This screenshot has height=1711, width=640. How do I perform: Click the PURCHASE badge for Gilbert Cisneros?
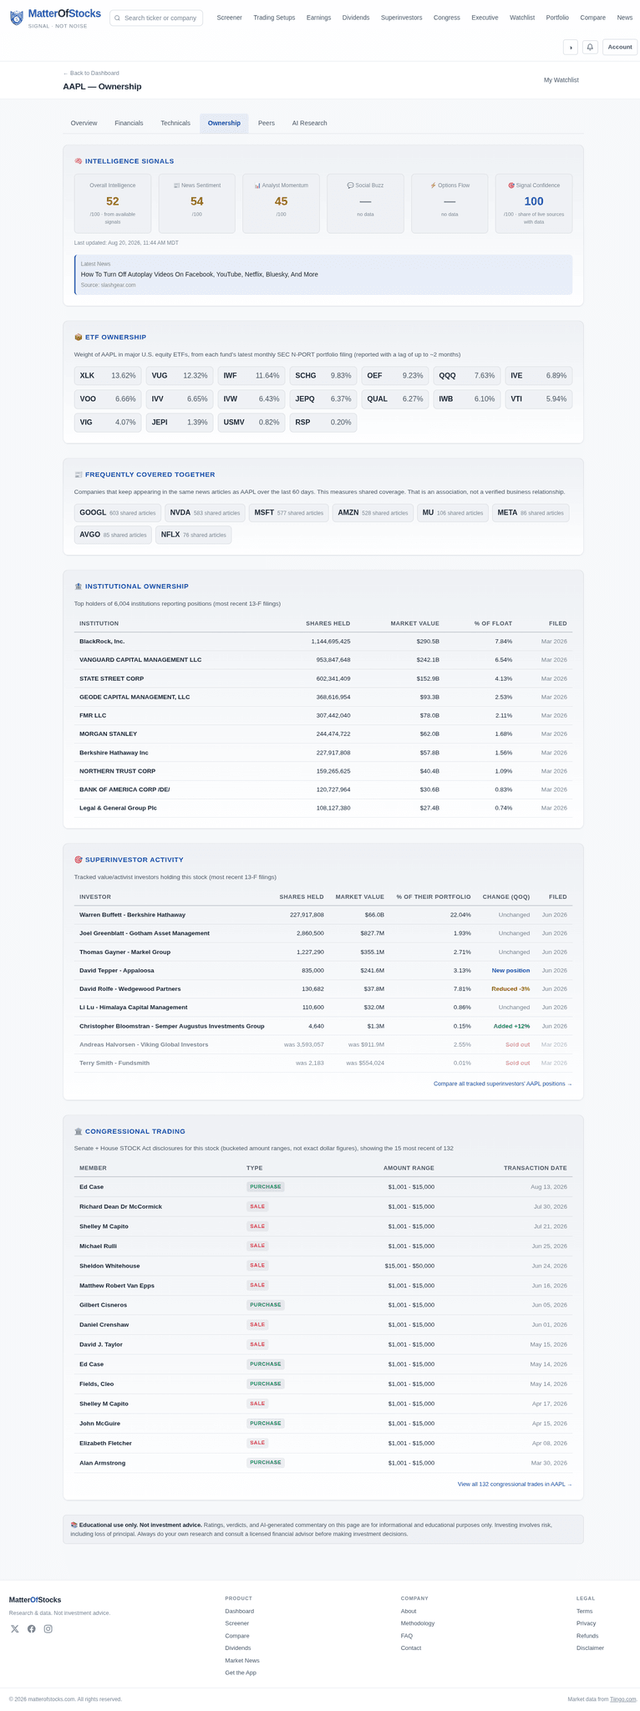coord(266,1305)
